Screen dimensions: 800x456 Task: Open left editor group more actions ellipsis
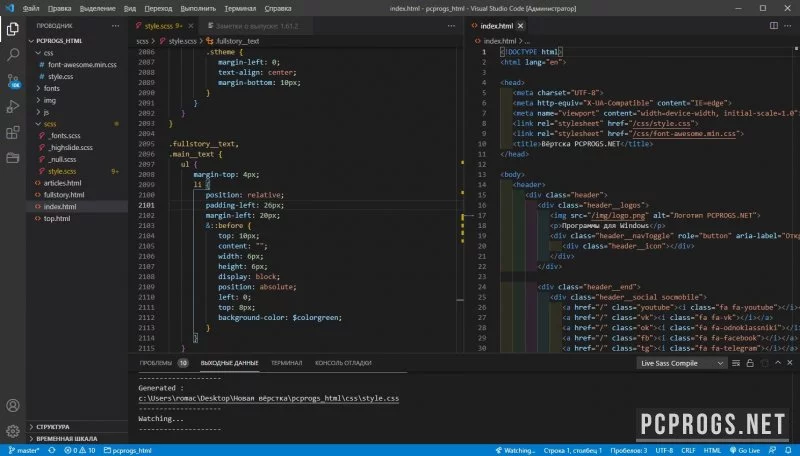[x=451, y=26]
